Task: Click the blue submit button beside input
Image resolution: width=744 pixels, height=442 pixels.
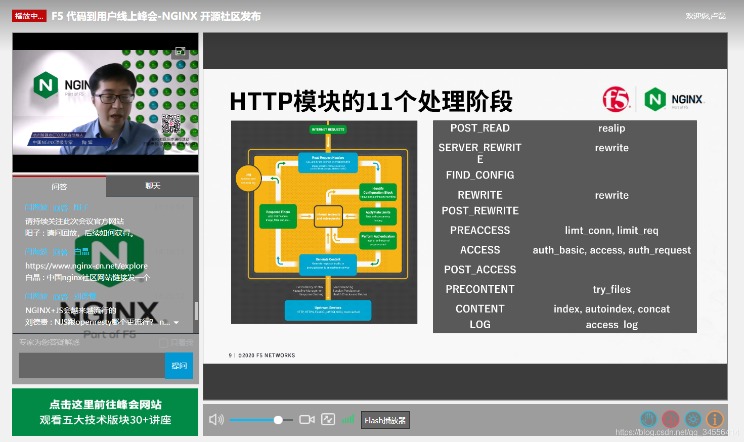Action: 179,366
